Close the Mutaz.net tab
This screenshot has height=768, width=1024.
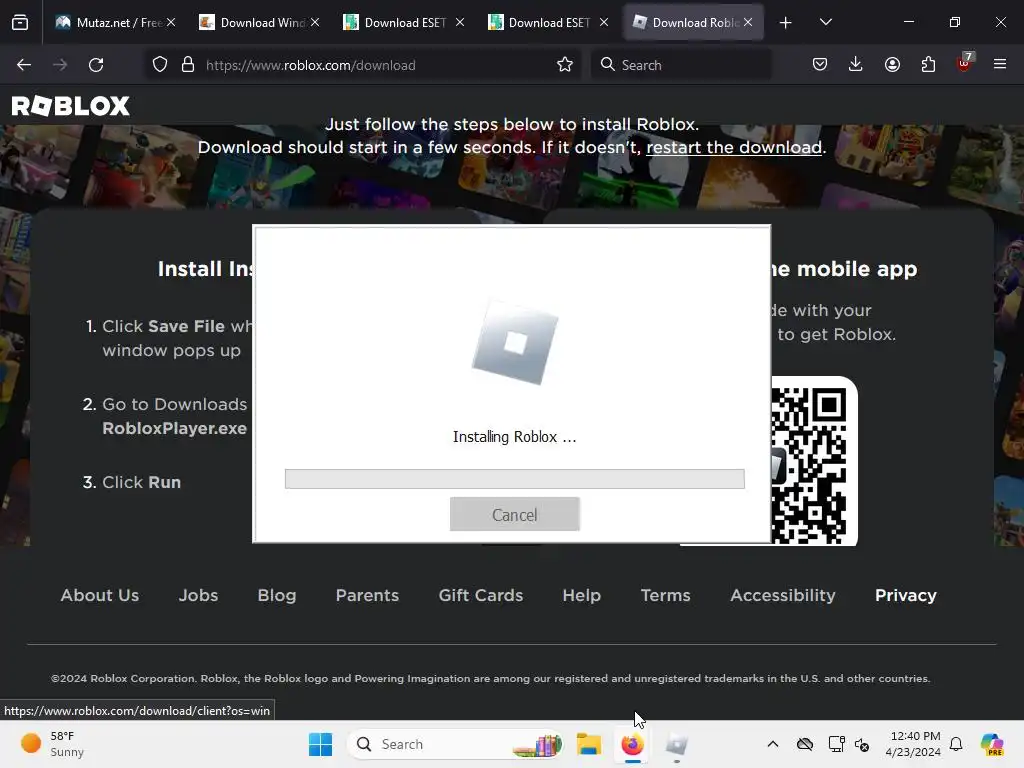[171, 22]
